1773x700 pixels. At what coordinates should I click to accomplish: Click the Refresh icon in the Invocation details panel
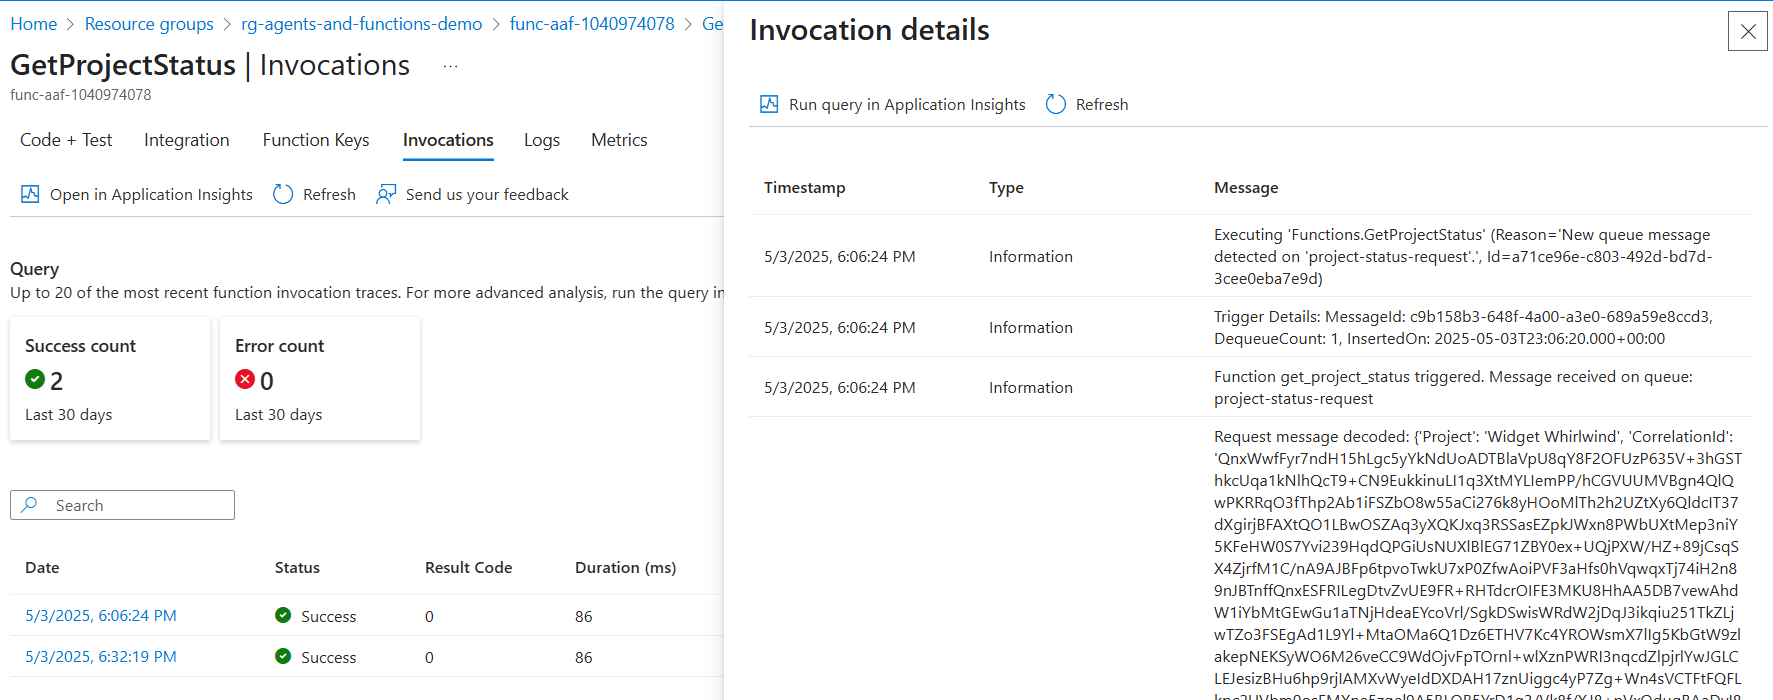pyautogui.click(x=1056, y=104)
